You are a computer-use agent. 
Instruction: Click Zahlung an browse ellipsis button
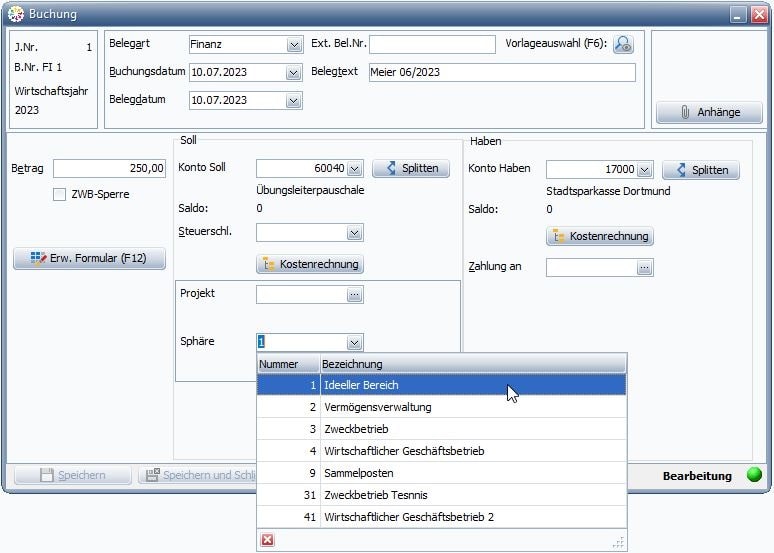644,267
